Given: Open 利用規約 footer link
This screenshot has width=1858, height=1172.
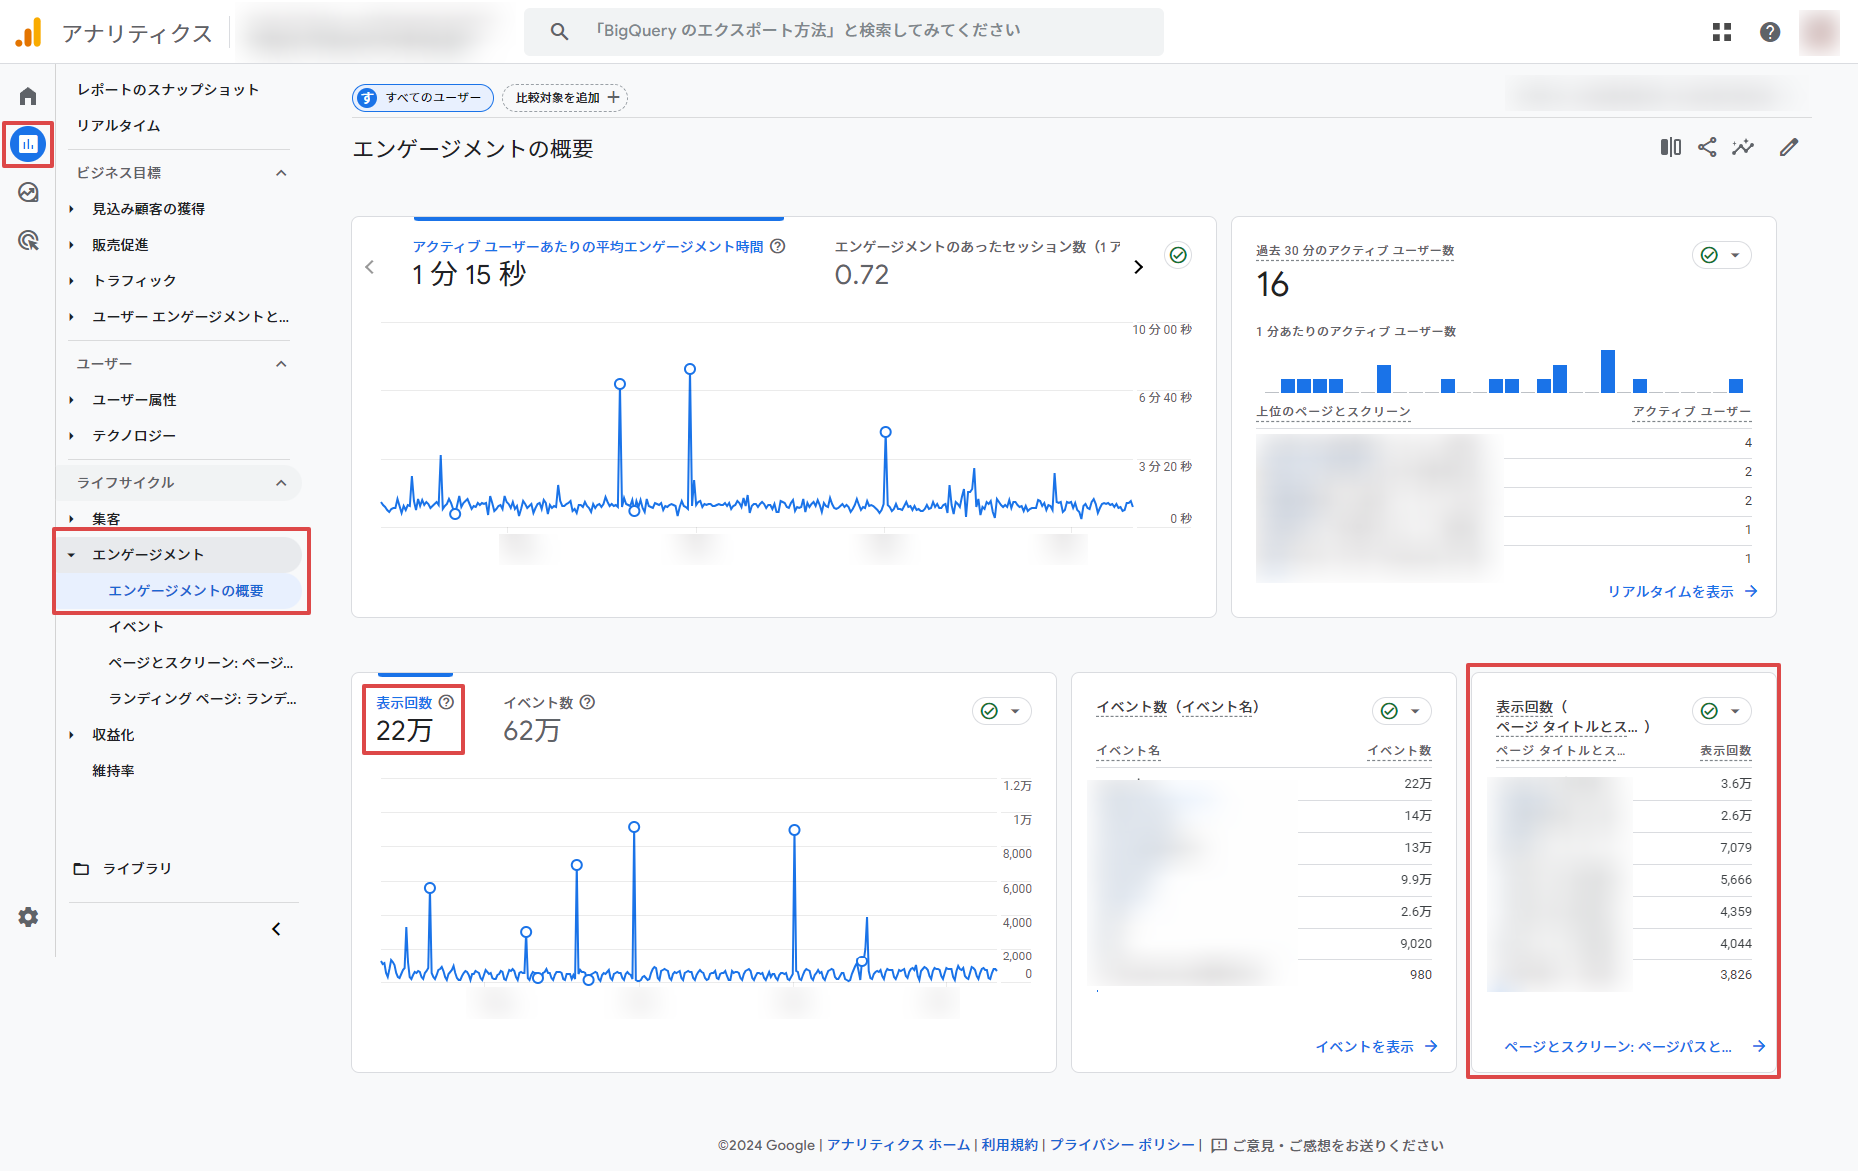Looking at the screenshot, I should 1009,1145.
